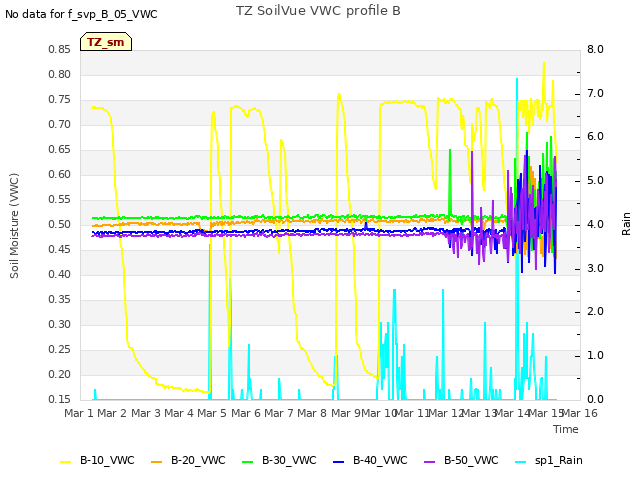Click the 5.0 rain axis value

click(x=596, y=181)
